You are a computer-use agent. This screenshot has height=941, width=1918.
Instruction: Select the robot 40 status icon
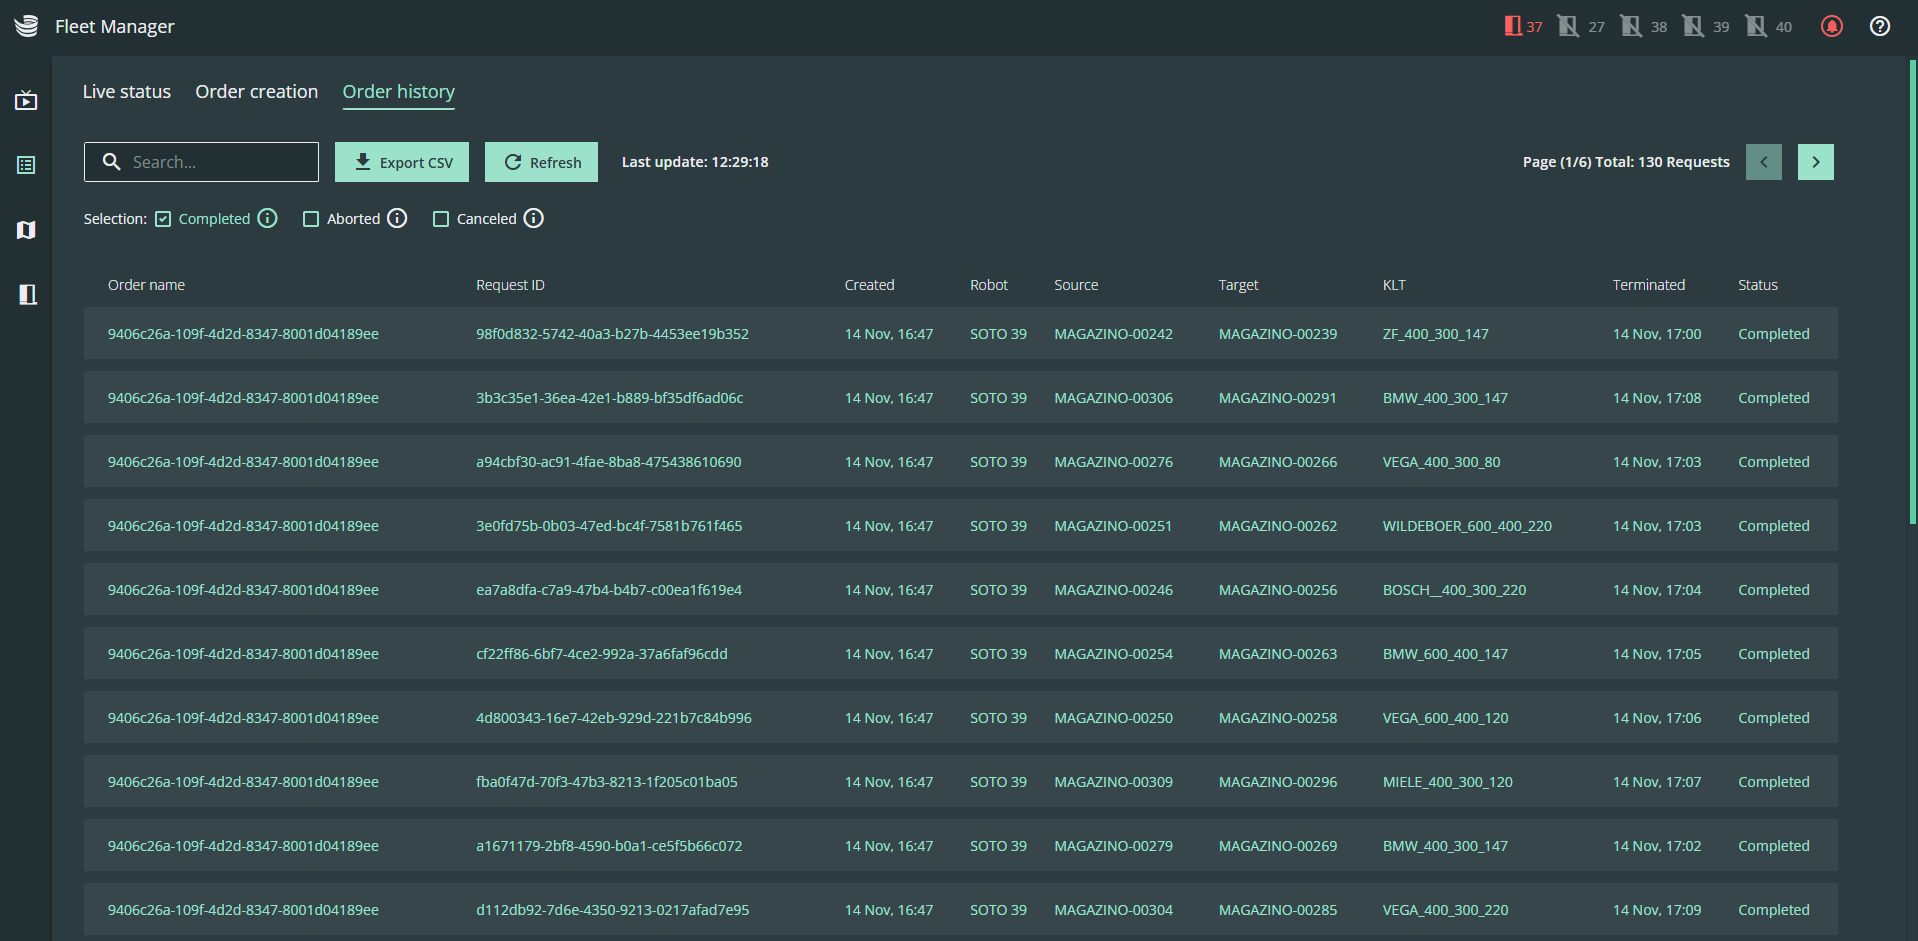click(x=1768, y=26)
